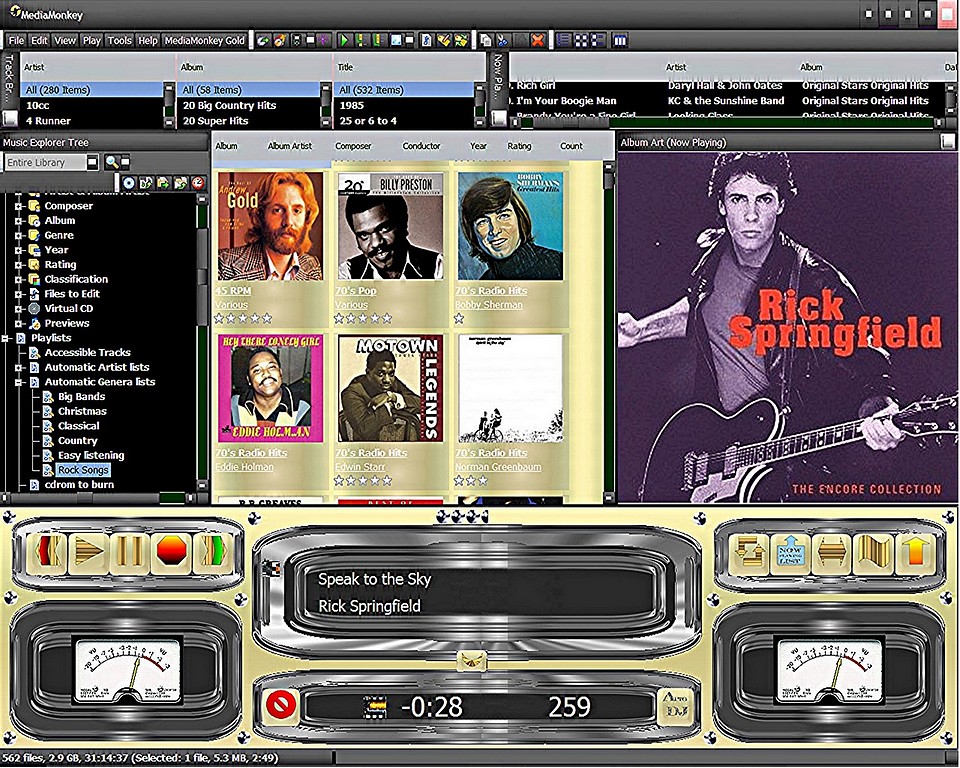Select 10cc in the Artist filter list
This screenshot has width=960, height=768.
coord(92,105)
